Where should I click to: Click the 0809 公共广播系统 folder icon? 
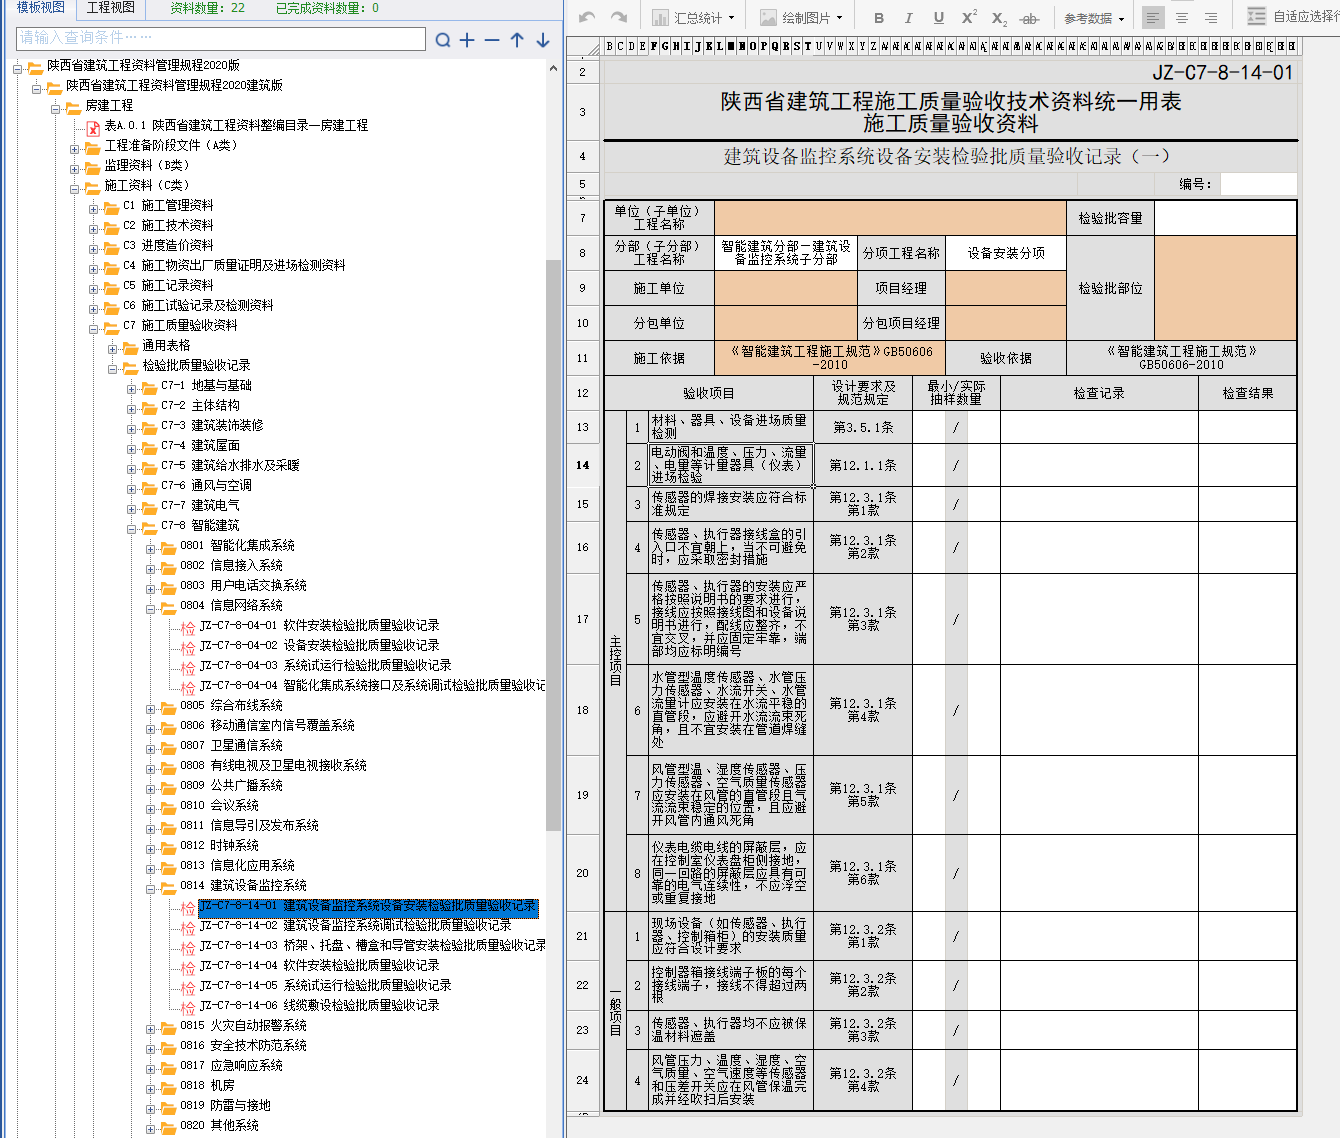168,788
